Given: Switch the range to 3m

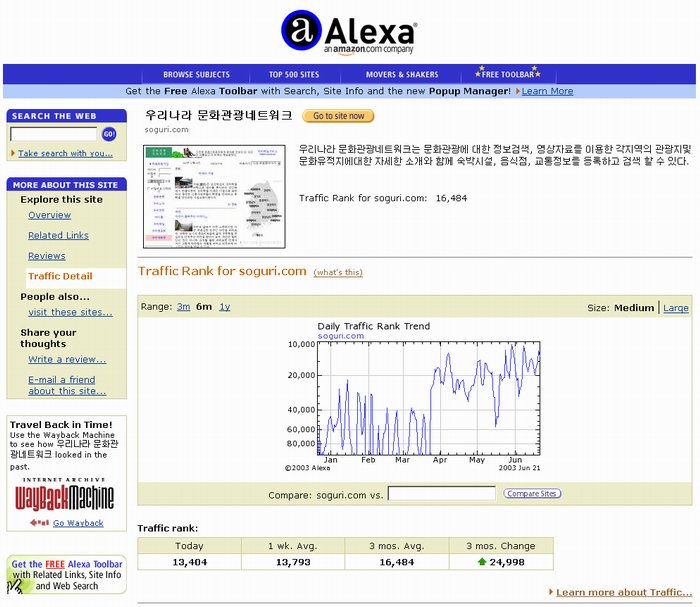Looking at the screenshot, I should [x=183, y=307].
